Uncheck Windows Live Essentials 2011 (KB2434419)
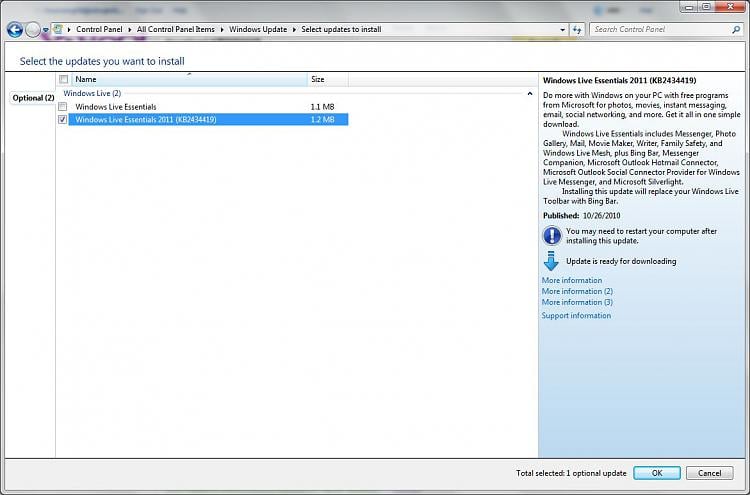750x495 pixels. click(x=63, y=120)
